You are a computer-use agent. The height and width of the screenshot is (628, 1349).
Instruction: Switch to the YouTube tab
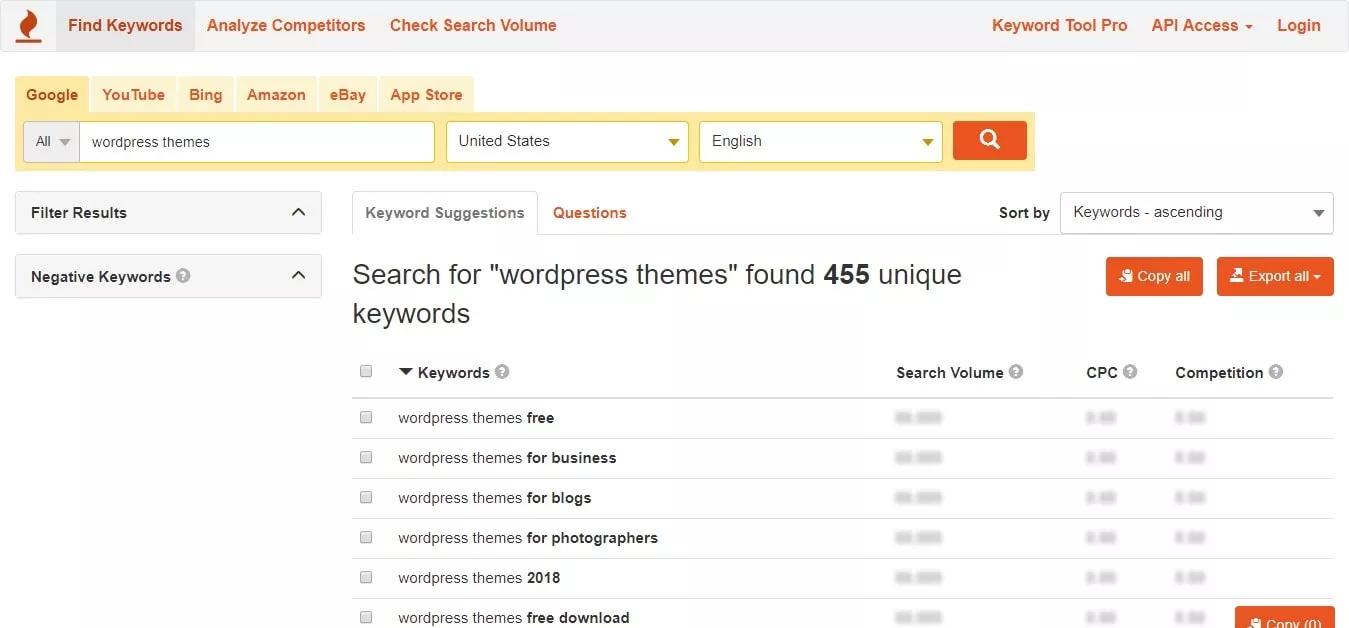[133, 95]
